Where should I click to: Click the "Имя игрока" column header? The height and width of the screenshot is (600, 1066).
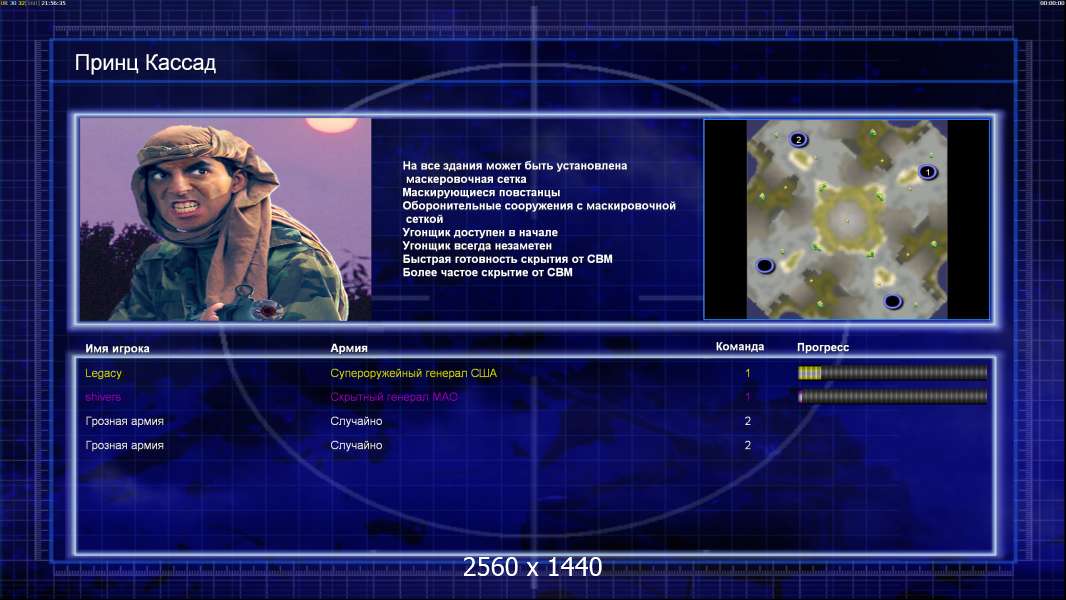tap(117, 349)
